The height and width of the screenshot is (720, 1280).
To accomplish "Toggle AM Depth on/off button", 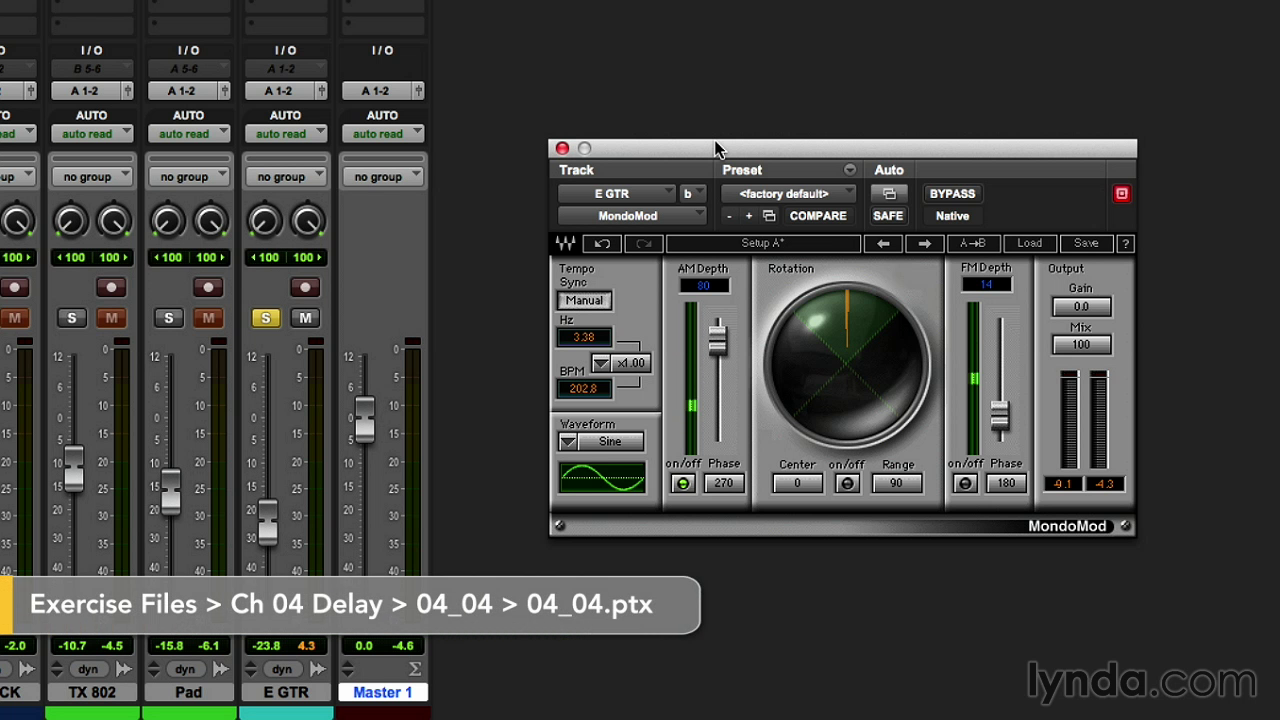I will (x=683, y=484).
